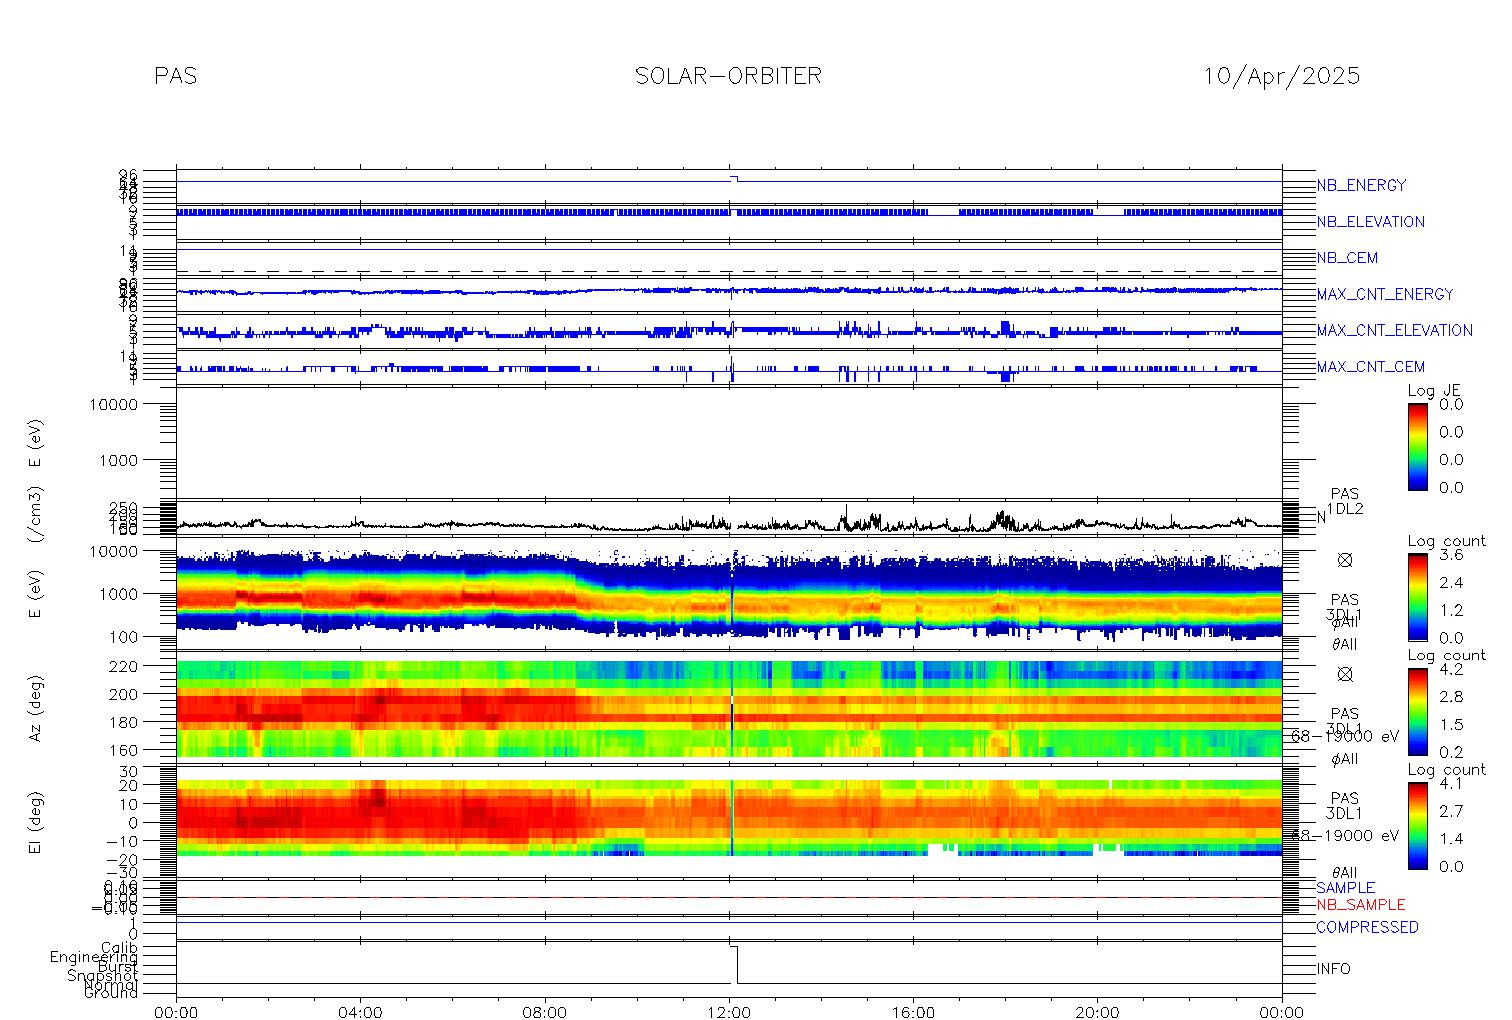
Task: Click the color bar scaled 4.1 to 0.0
Action: (x=1418, y=825)
